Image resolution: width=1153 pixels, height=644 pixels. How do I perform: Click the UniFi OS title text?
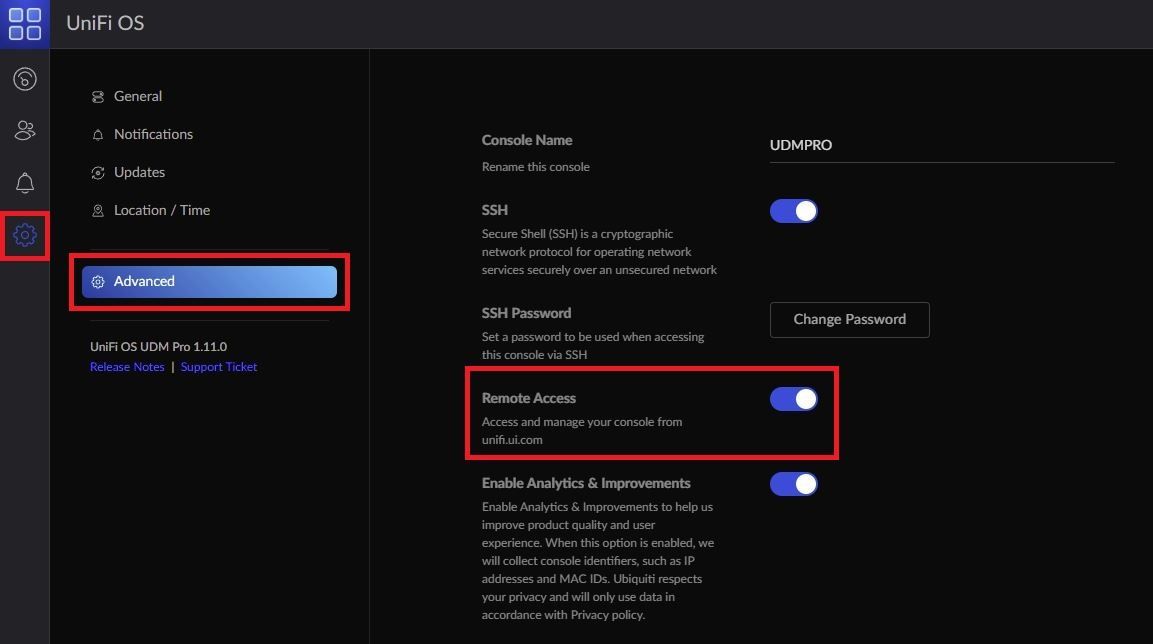(105, 23)
